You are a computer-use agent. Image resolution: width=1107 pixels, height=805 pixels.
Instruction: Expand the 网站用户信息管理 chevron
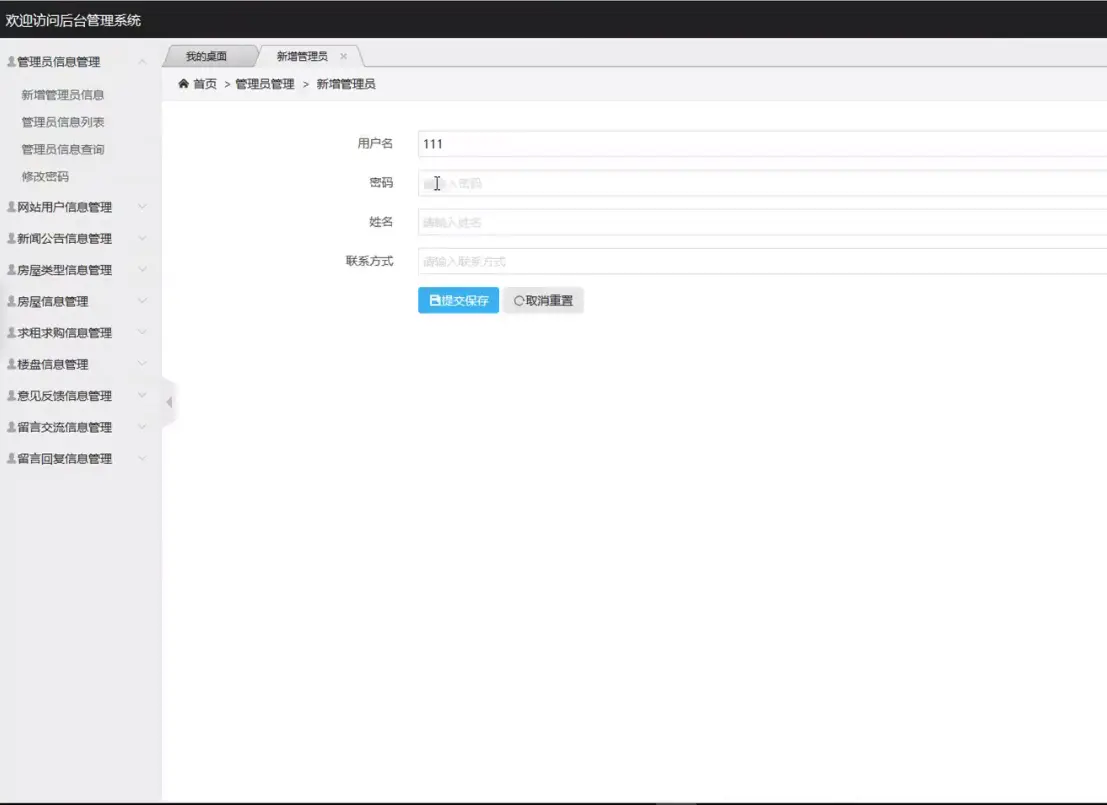click(x=142, y=207)
